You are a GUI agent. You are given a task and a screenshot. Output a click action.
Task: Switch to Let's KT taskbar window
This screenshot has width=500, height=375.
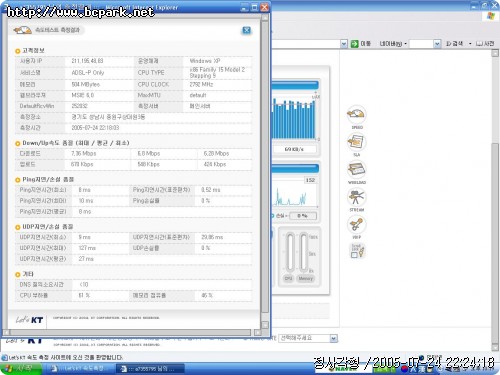(x=79, y=369)
